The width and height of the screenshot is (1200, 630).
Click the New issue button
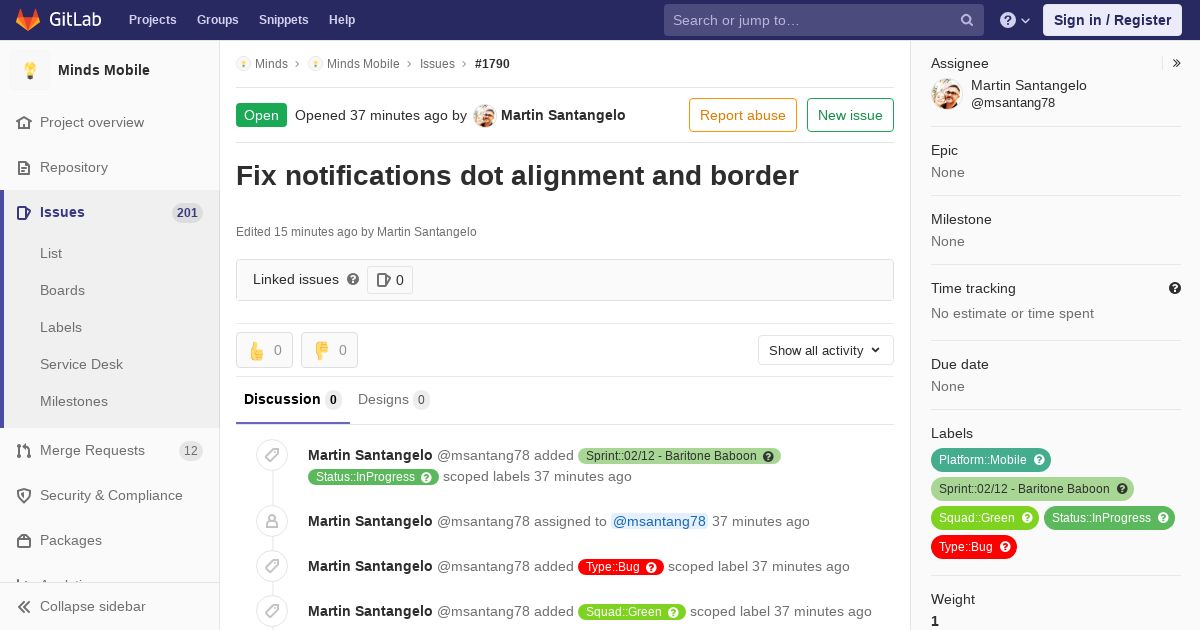850,115
